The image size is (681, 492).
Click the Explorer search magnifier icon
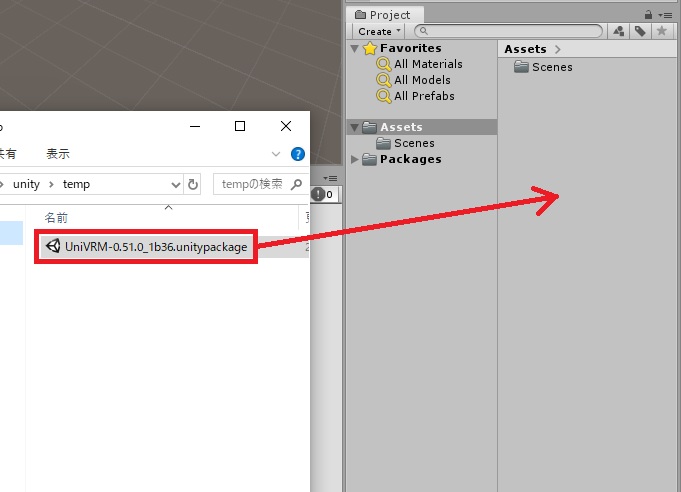click(297, 184)
